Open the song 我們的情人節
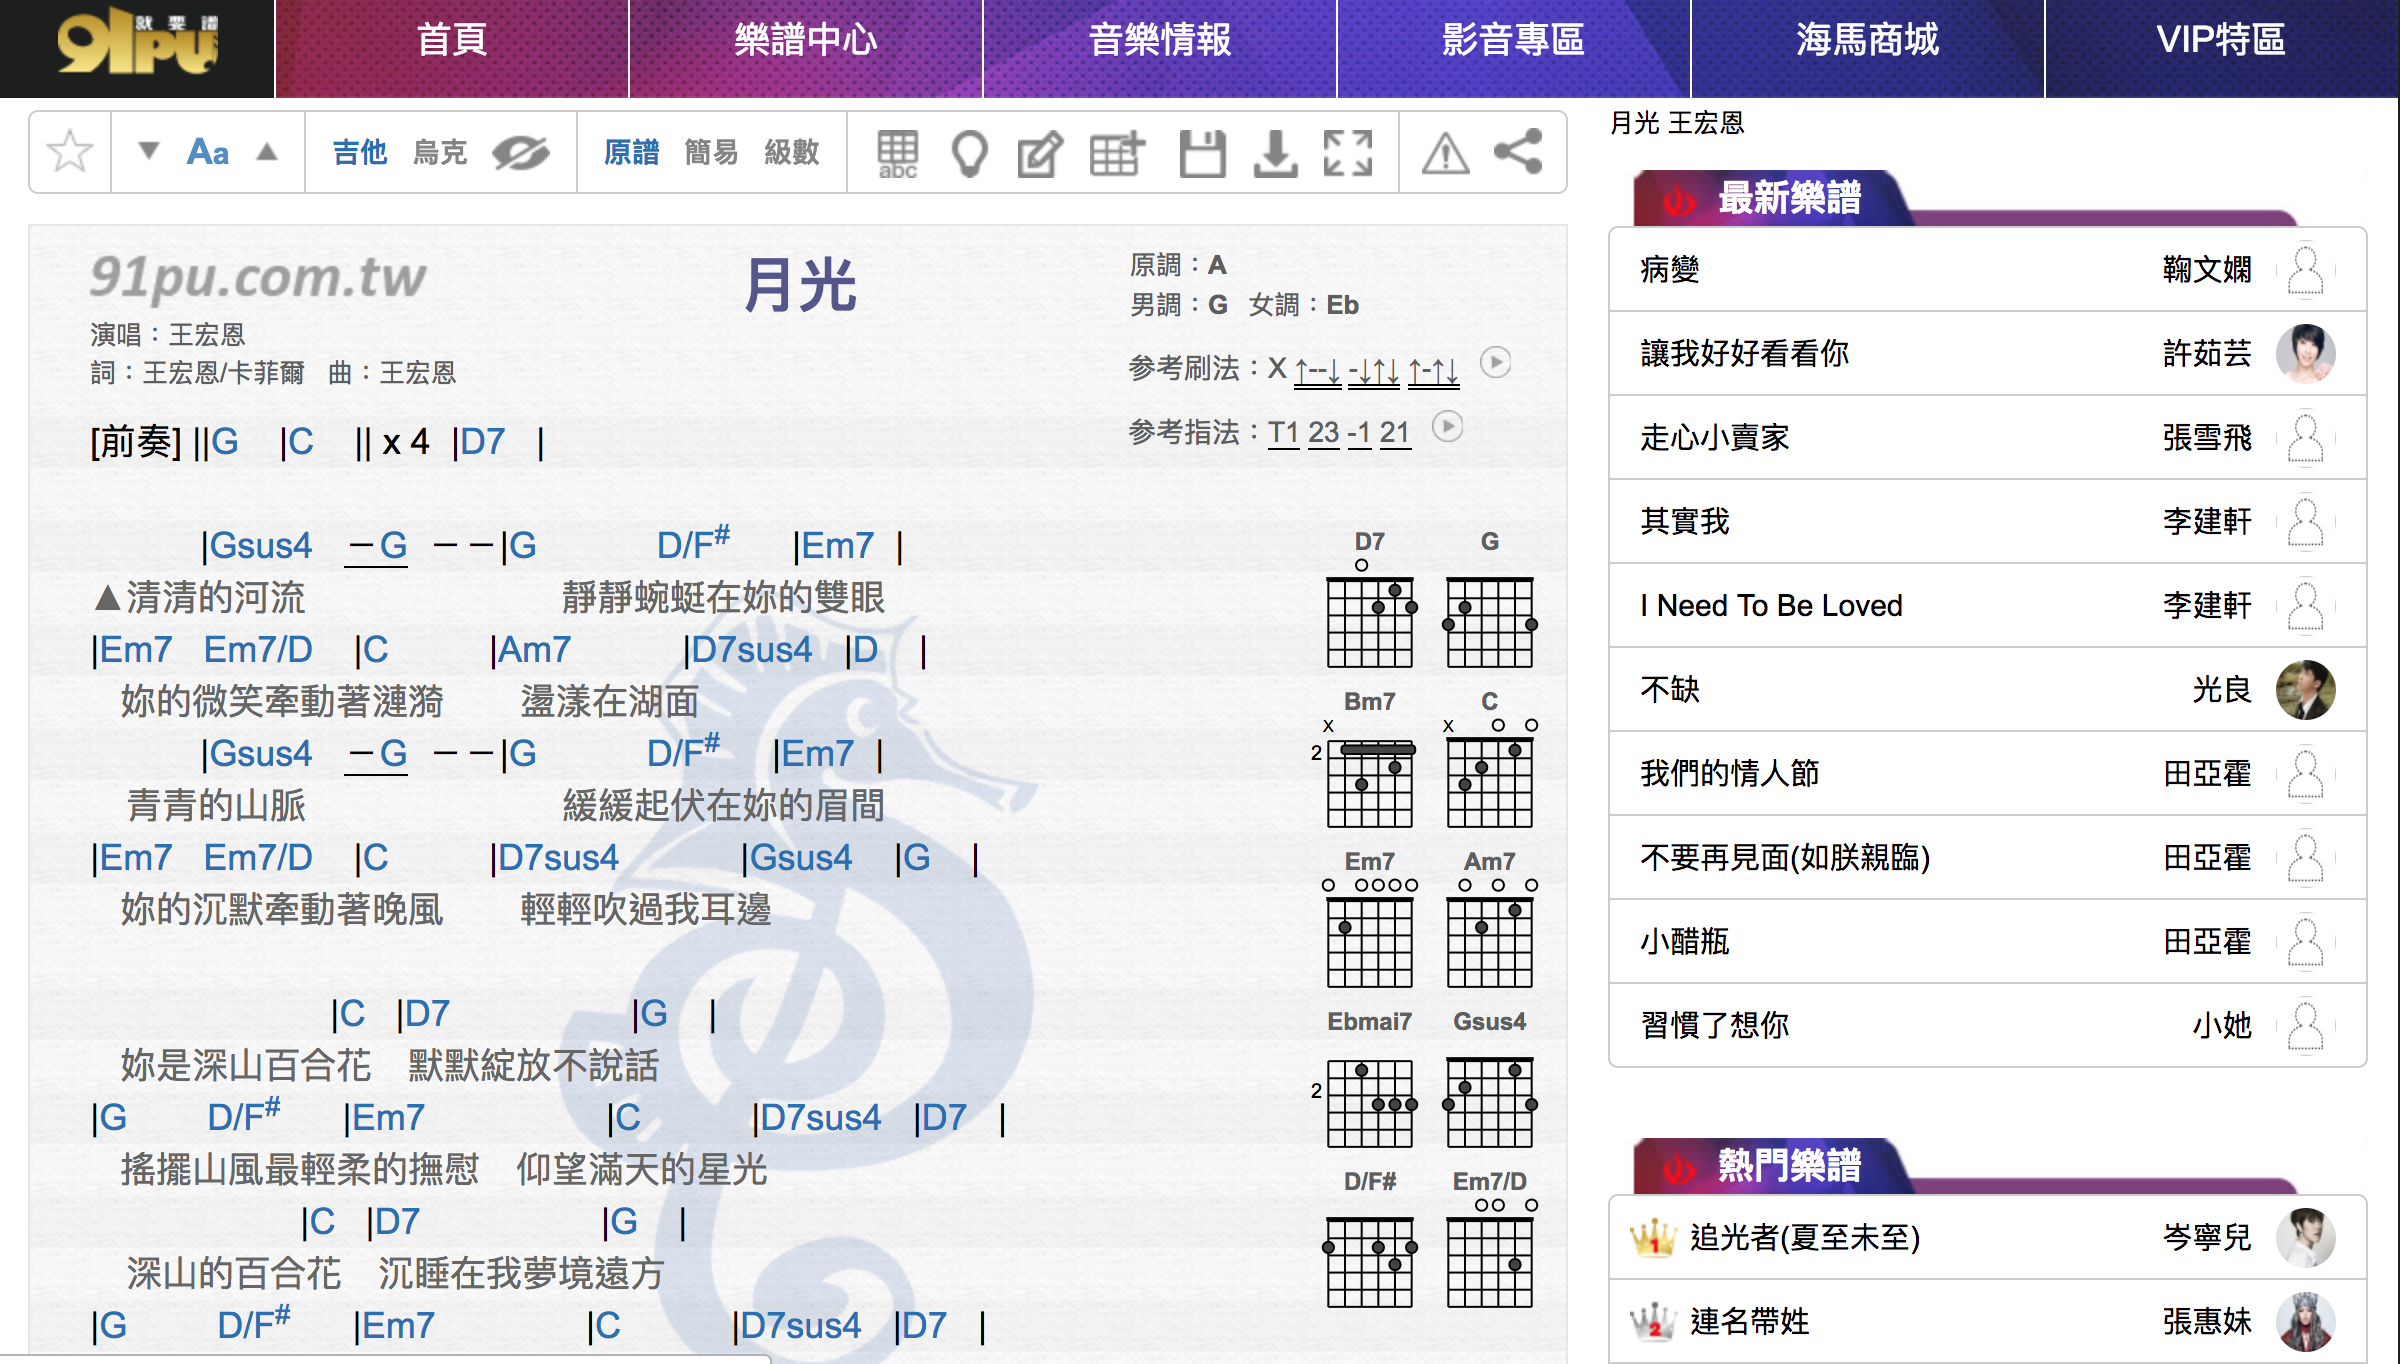This screenshot has width=2400, height=1364. tap(1987, 773)
